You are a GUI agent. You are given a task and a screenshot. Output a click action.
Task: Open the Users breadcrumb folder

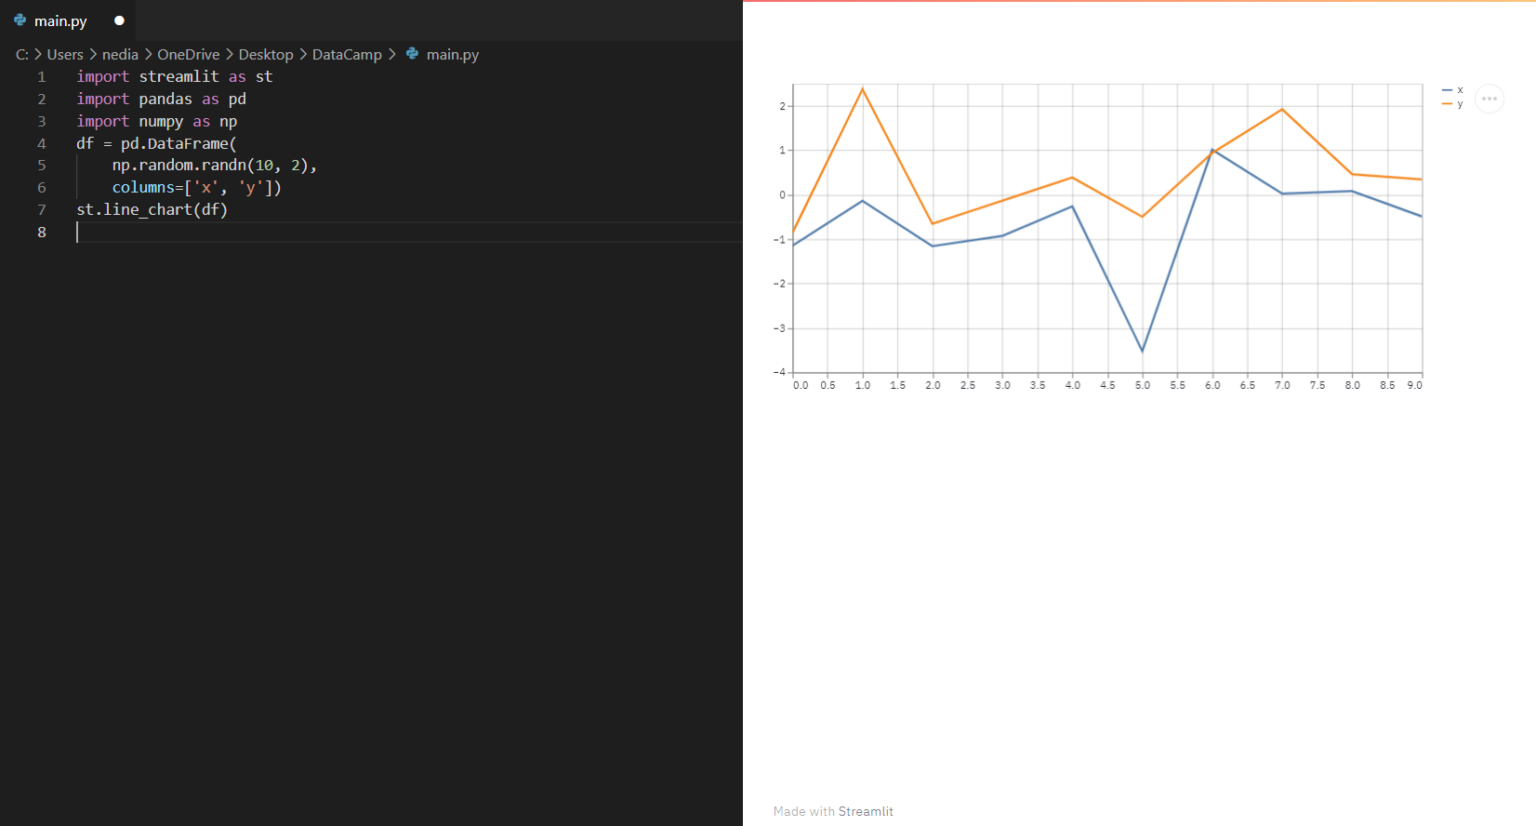[65, 54]
